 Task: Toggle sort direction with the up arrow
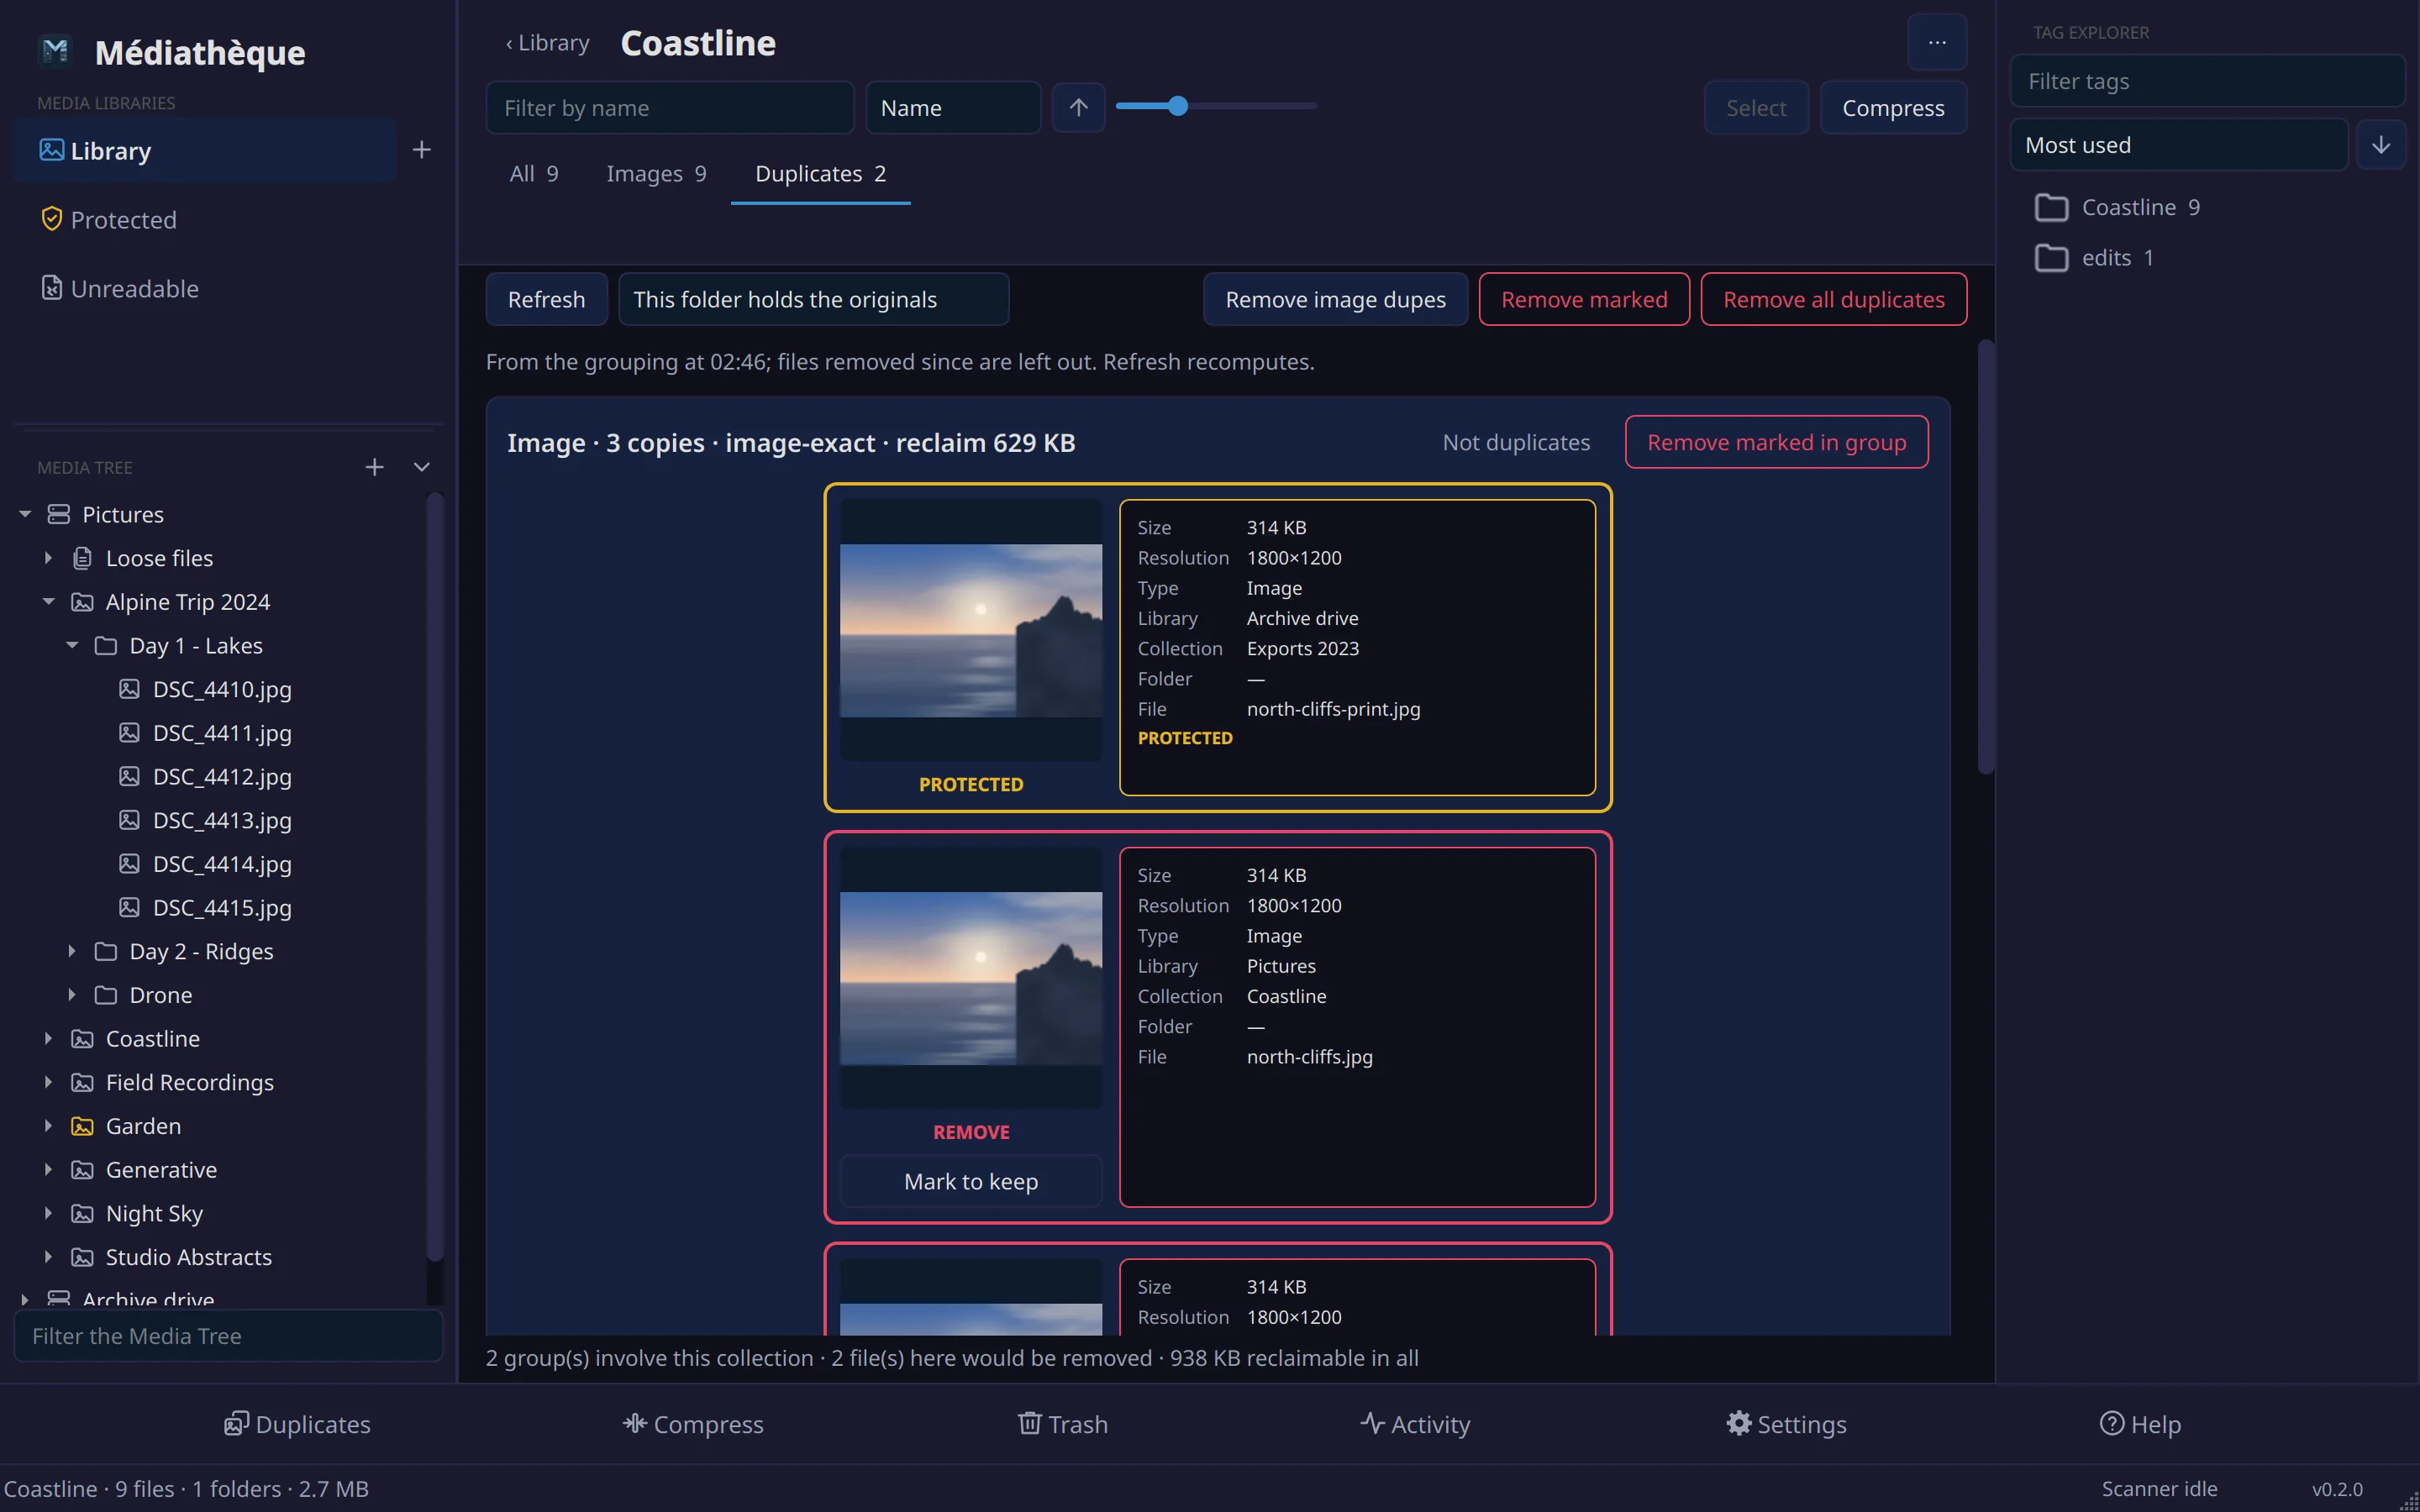(1078, 107)
